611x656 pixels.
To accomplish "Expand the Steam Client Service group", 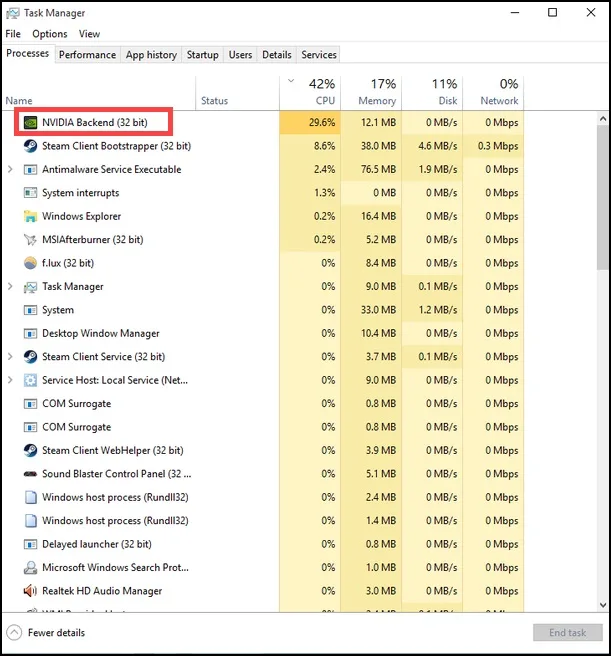I will [10, 357].
